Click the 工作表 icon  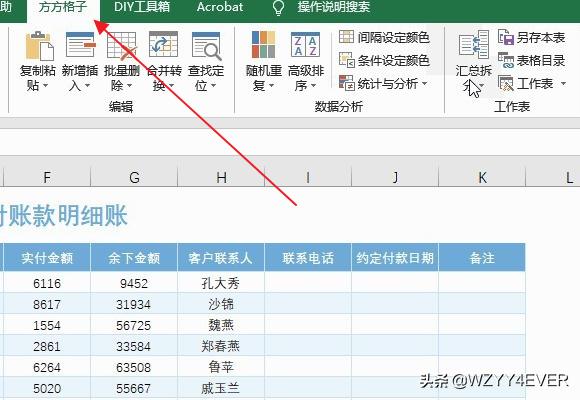506,83
